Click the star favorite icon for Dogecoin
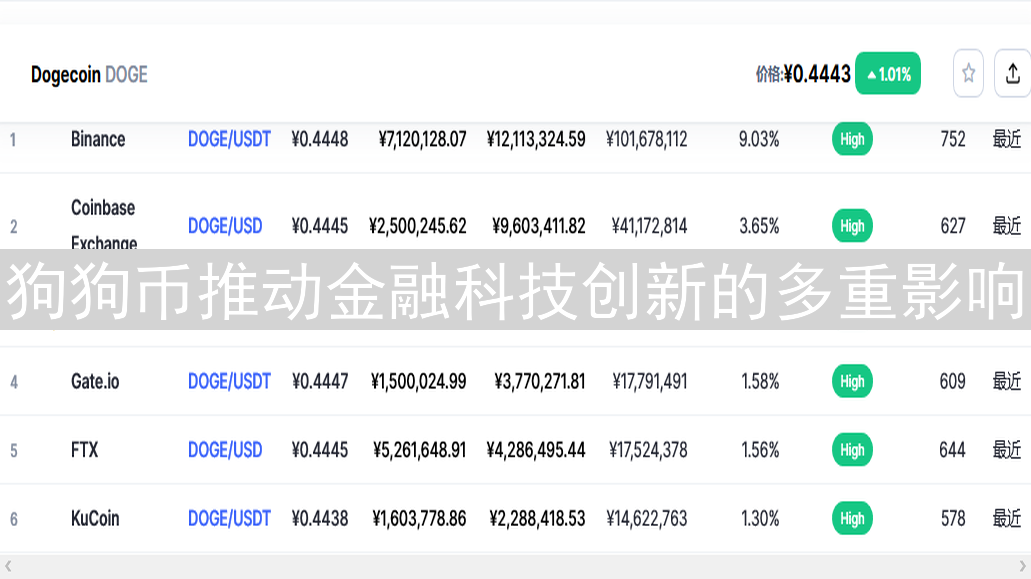Image resolution: width=1031 pixels, height=579 pixels. [x=968, y=73]
